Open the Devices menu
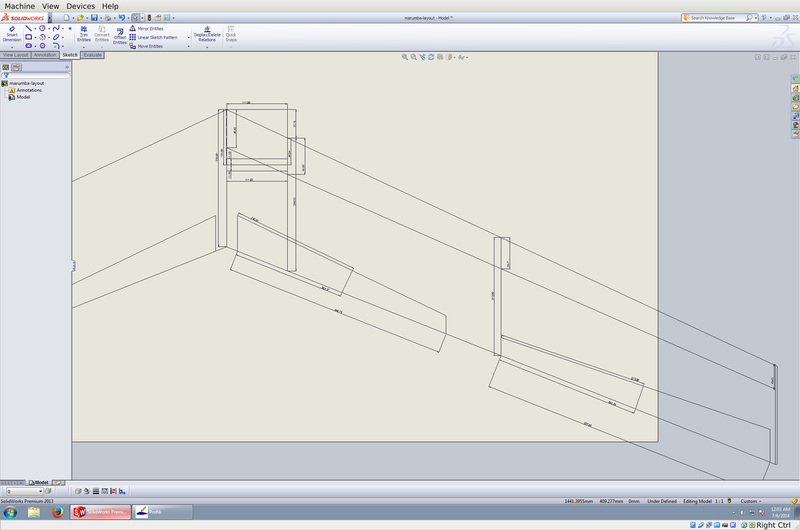This screenshot has width=800, height=530. pos(80,6)
